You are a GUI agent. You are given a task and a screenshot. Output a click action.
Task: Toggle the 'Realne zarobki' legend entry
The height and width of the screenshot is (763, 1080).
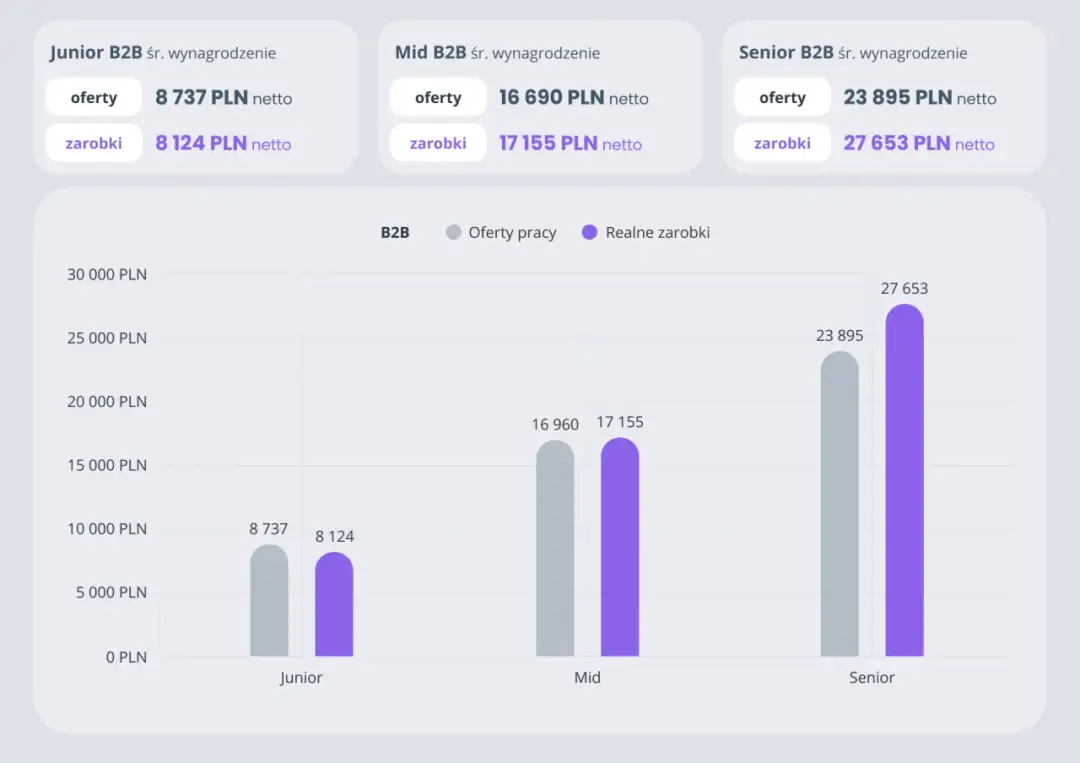click(x=645, y=232)
